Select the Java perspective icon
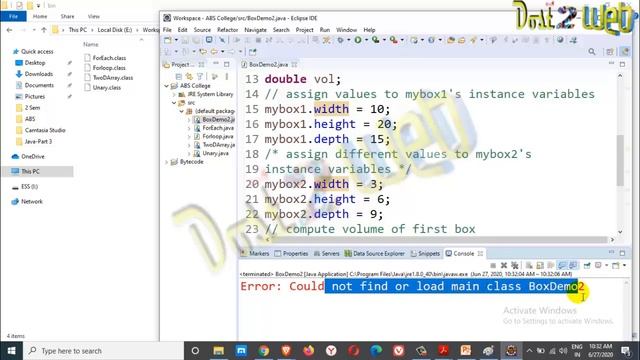The image size is (640, 360). coord(625,51)
